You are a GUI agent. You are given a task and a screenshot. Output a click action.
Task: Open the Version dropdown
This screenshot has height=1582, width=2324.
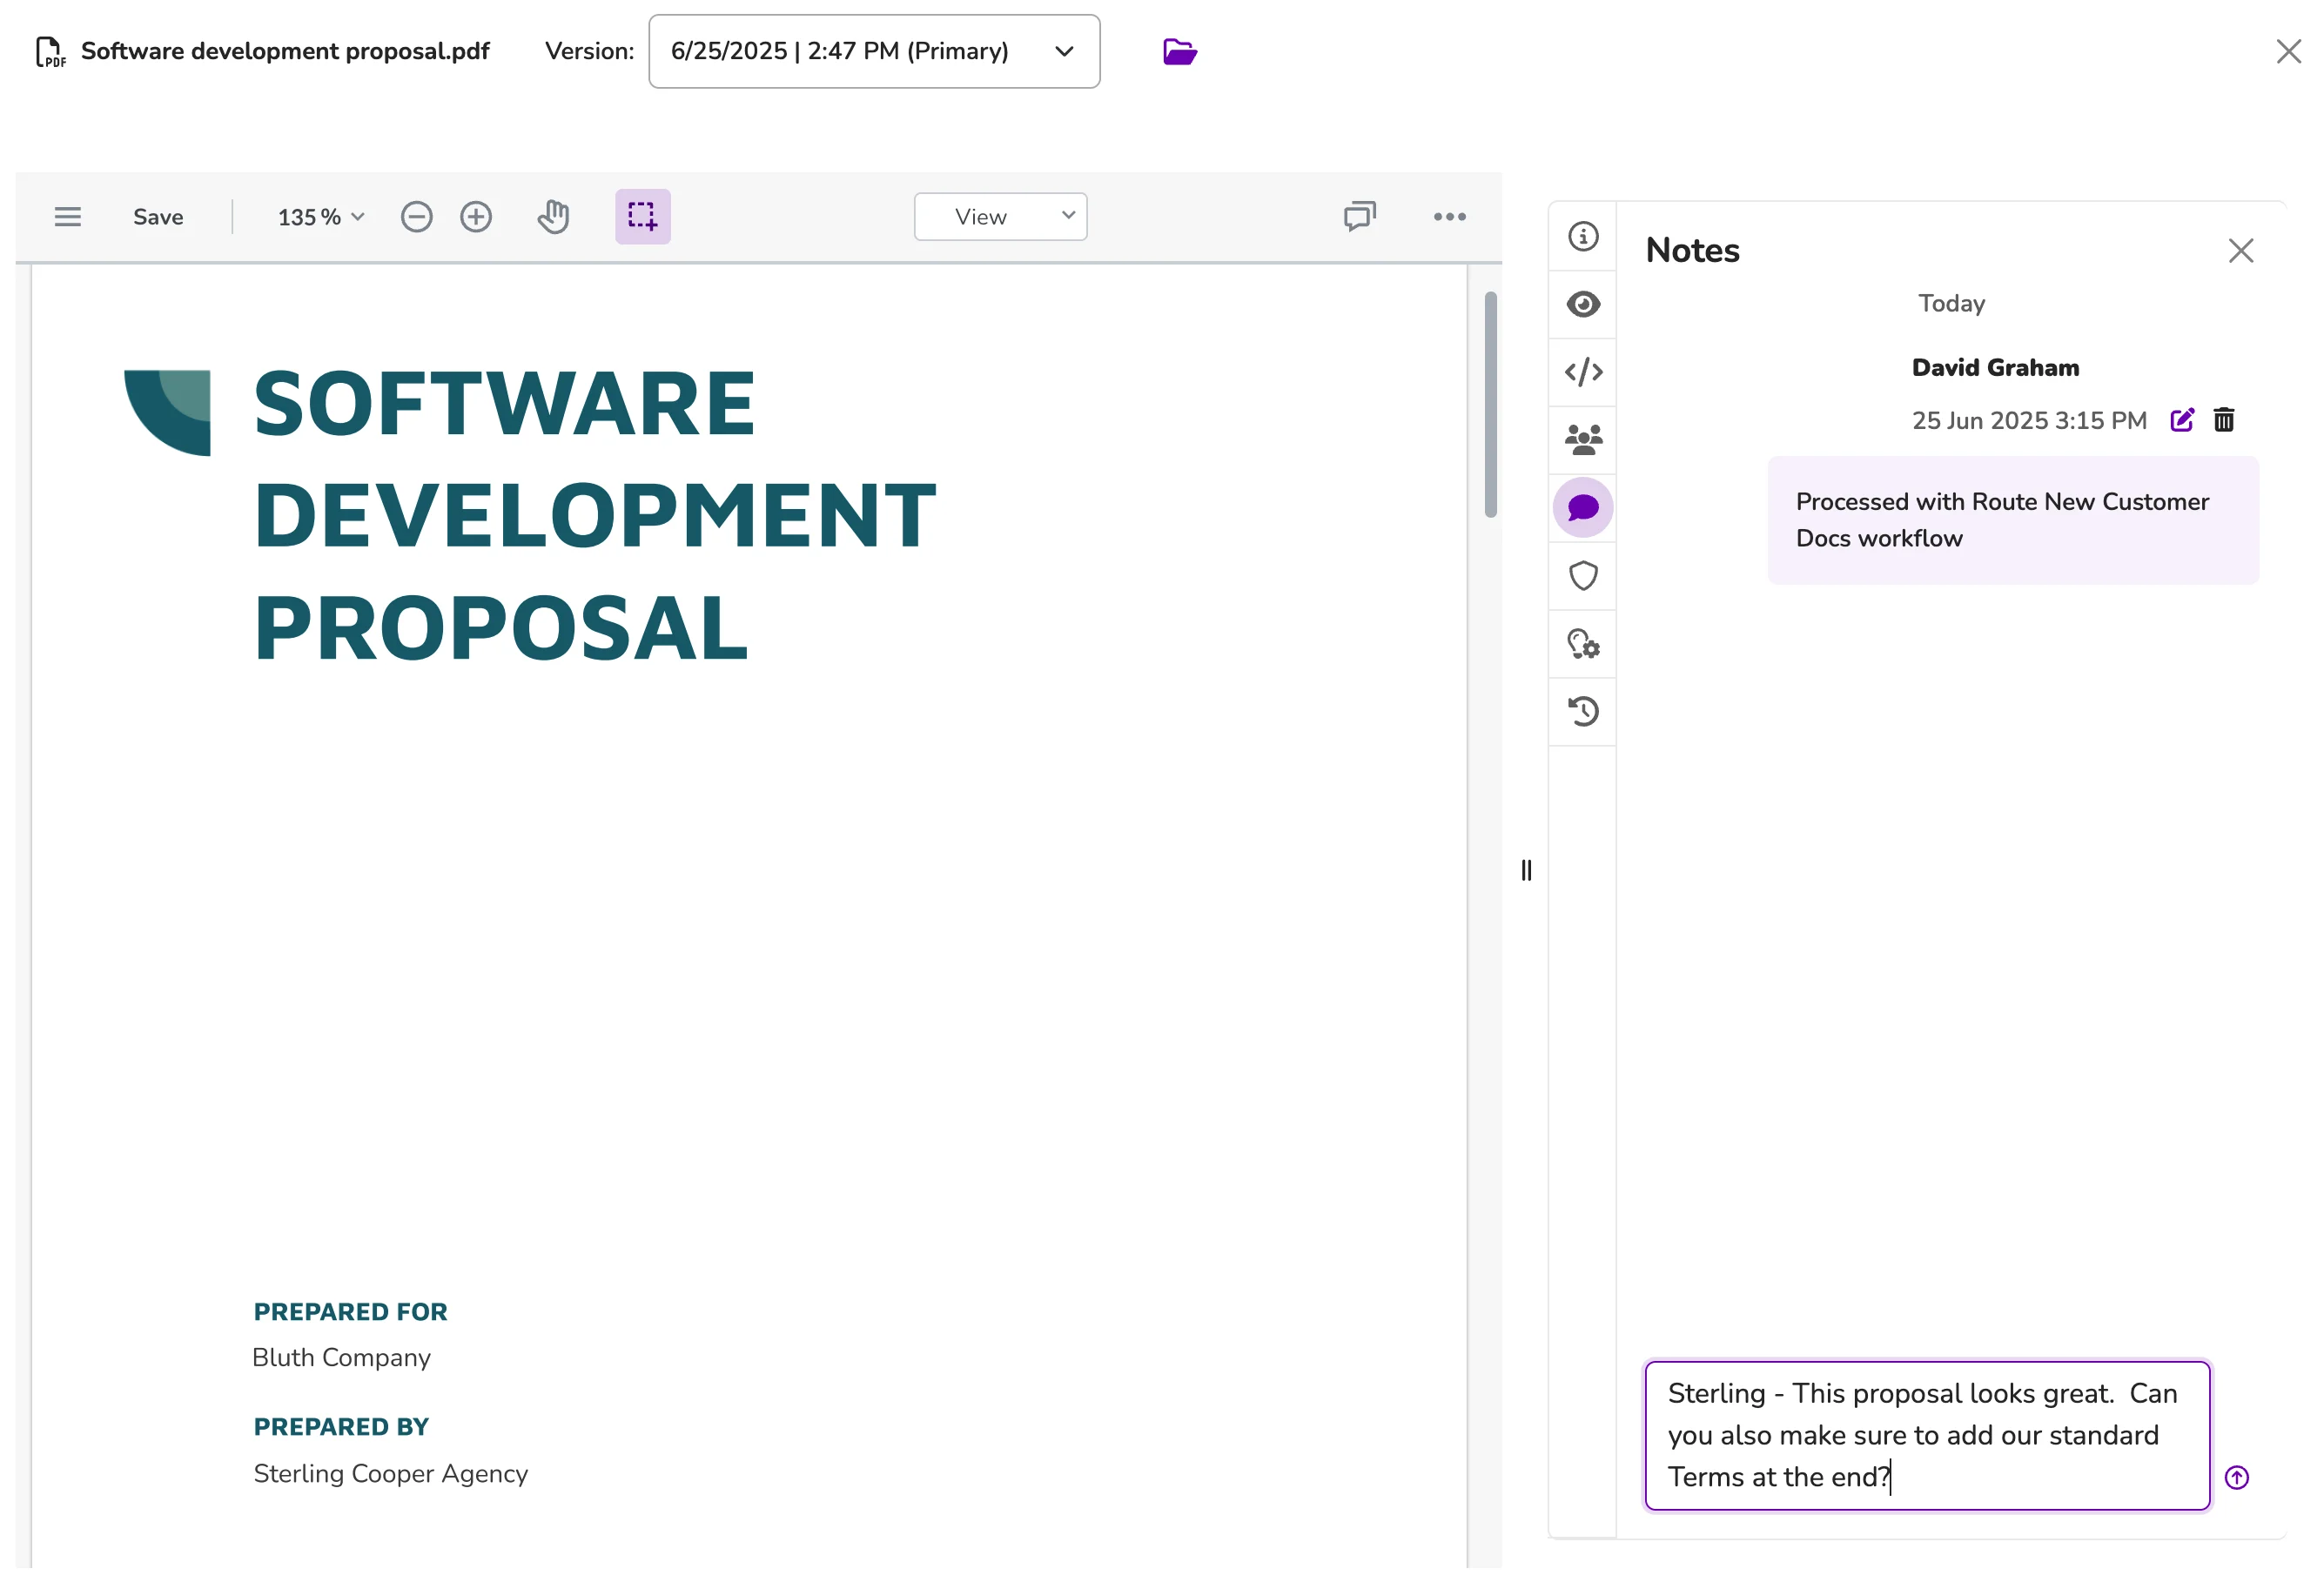pyautogui.click(x=874, y=51)
